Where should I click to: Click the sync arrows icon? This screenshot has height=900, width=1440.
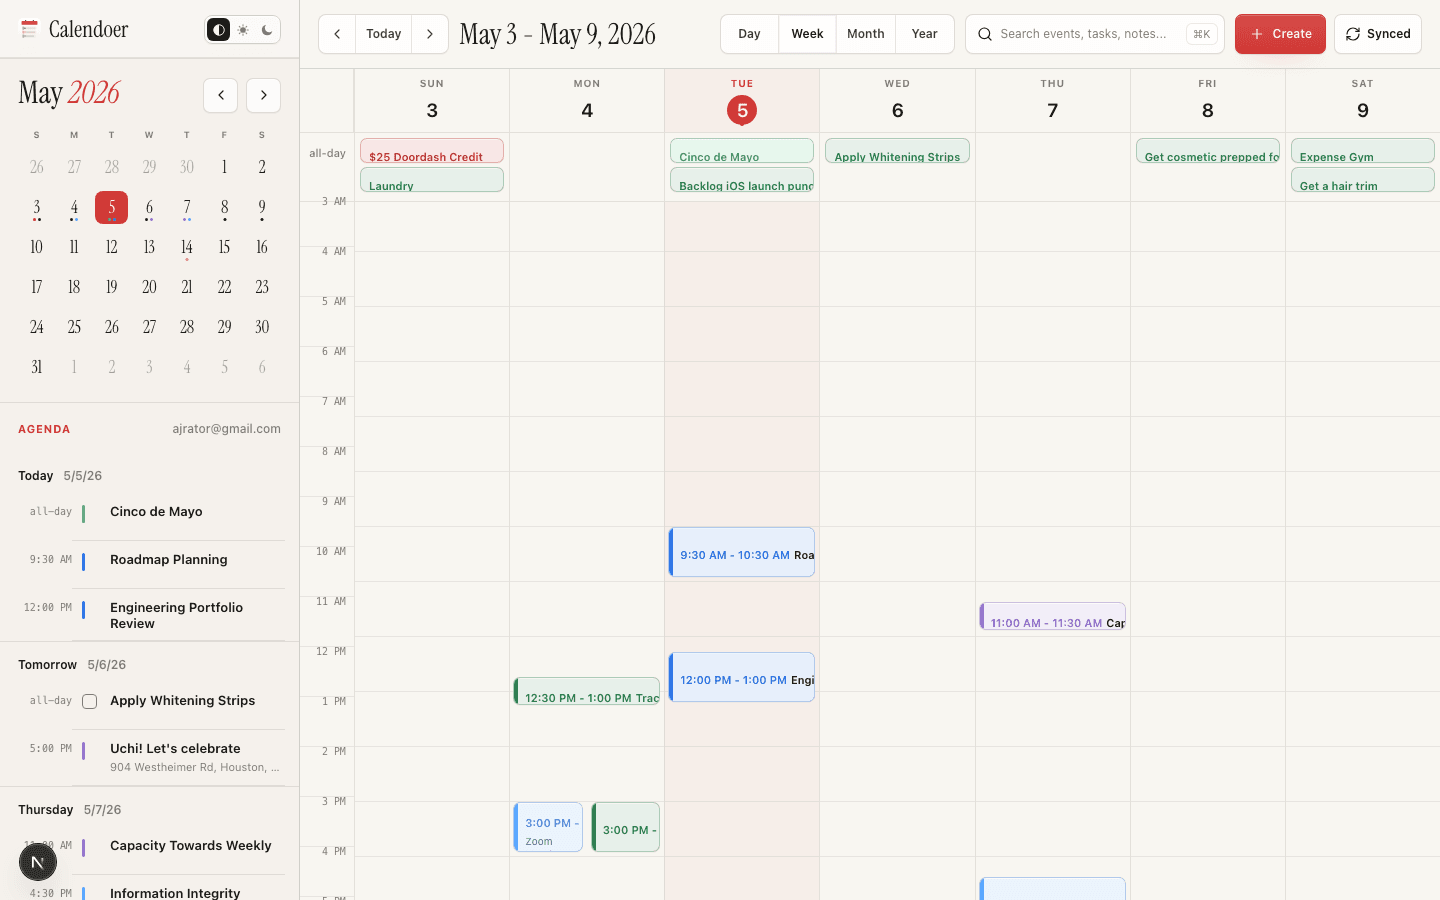tap(1353, 34)
